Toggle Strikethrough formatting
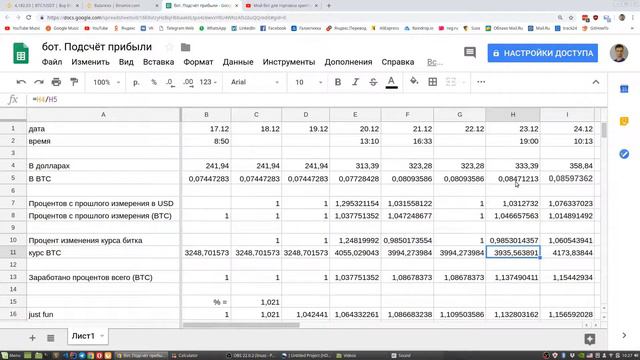 pyautogui.click(x=373, y=82)
